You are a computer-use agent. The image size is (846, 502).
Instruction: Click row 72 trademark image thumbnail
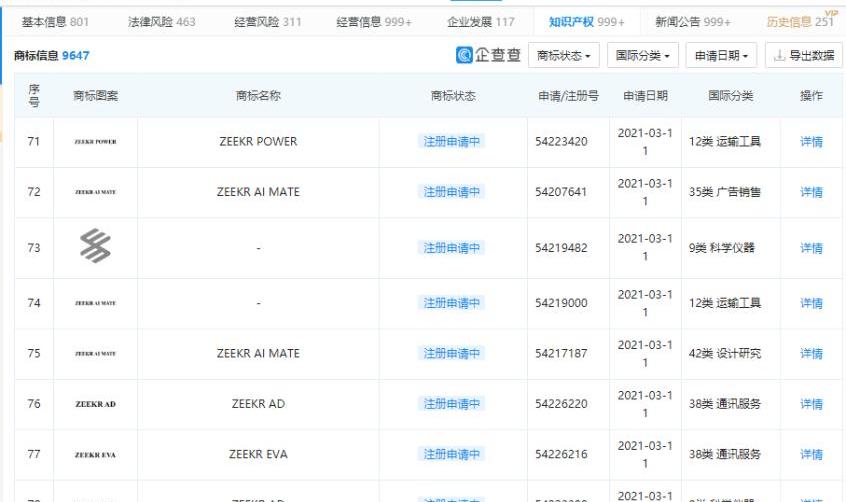95,192
